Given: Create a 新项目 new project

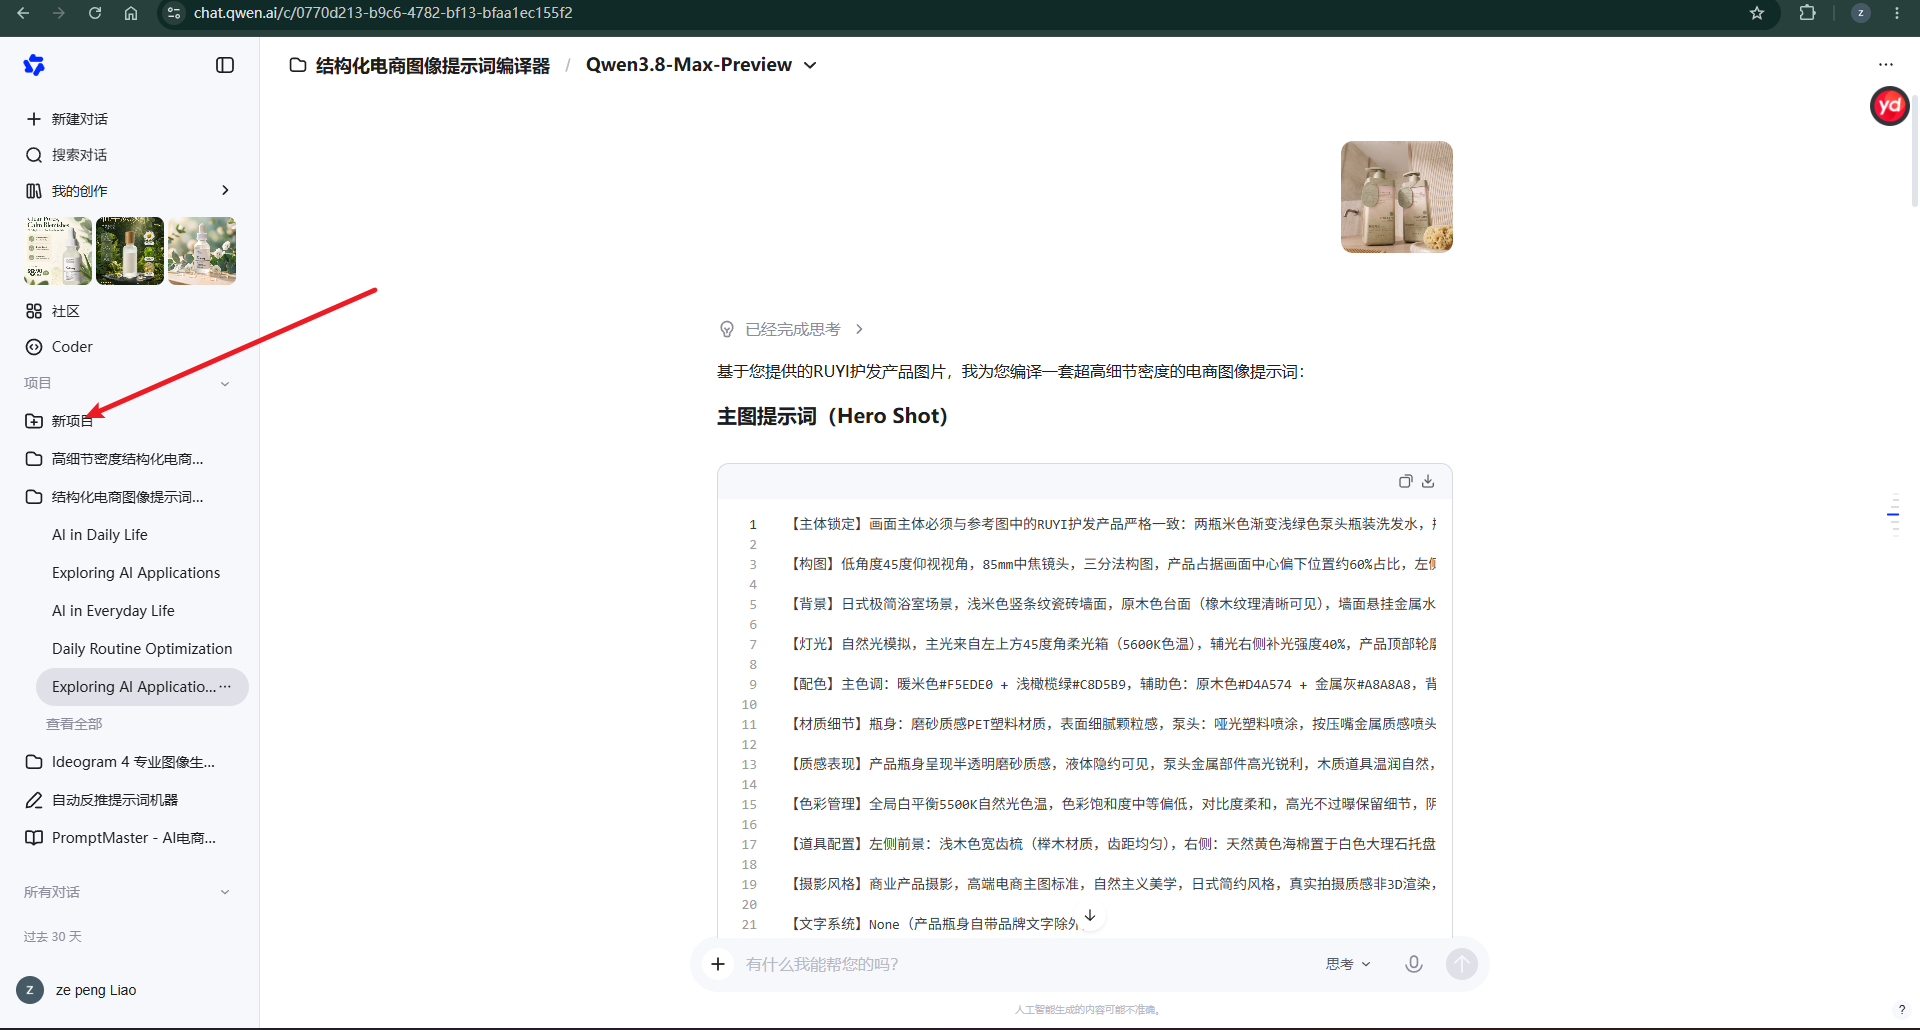Looking at the screenshot, I should 59,421.
